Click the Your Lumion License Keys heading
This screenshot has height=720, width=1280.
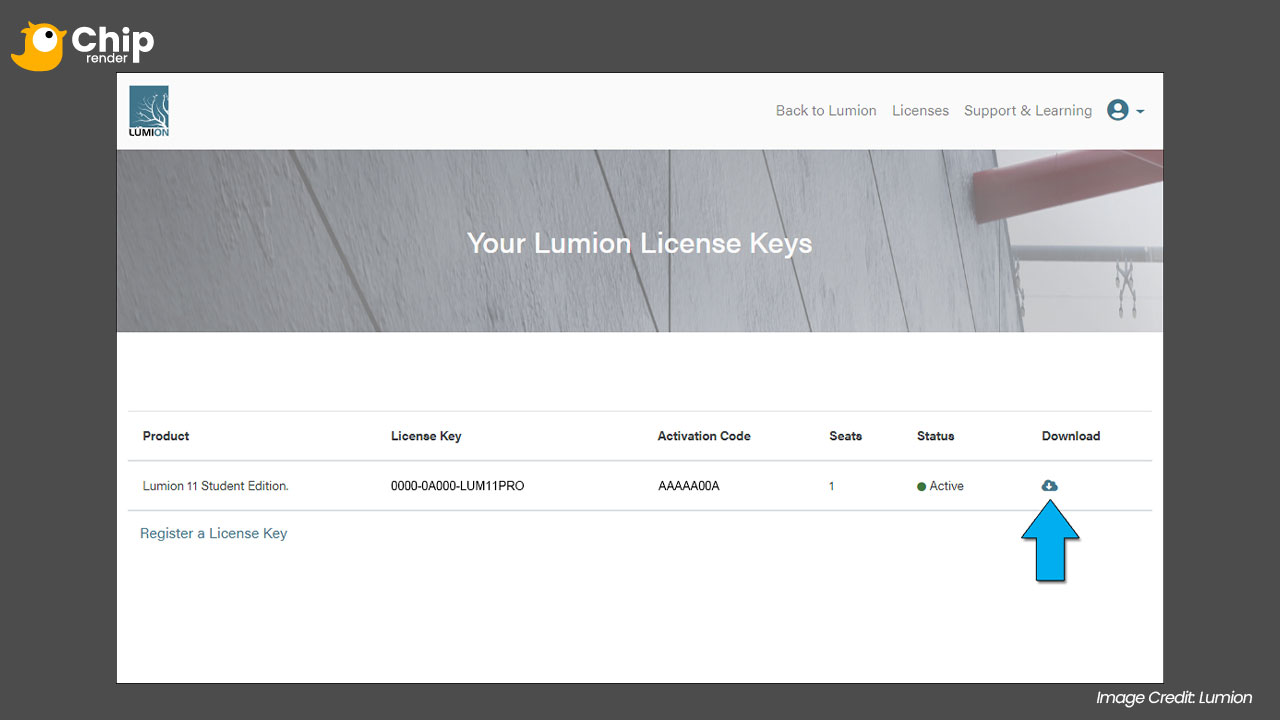click(x=640, y=243)
